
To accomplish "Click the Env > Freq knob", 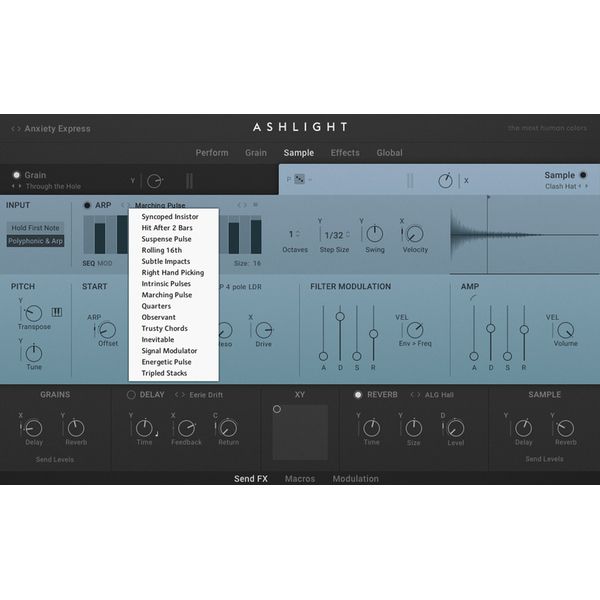I will pos(415,330).
